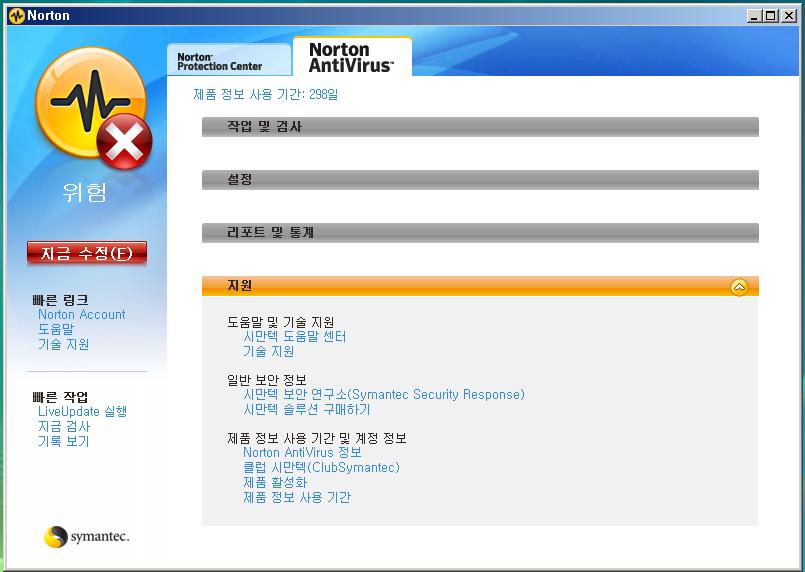
Task: Open 도움말 in quick links
Action: pos(56,329)
